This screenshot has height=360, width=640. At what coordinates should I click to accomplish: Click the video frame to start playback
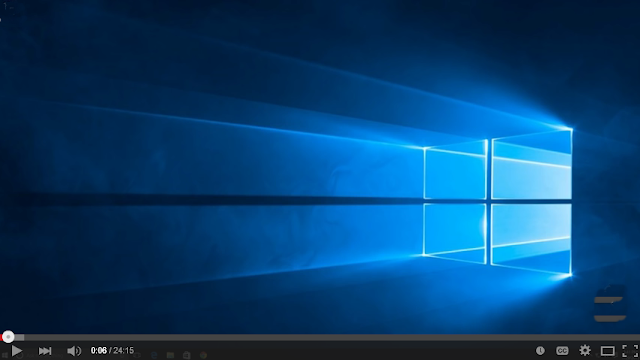pyautogui.click(x=320, y=167)
